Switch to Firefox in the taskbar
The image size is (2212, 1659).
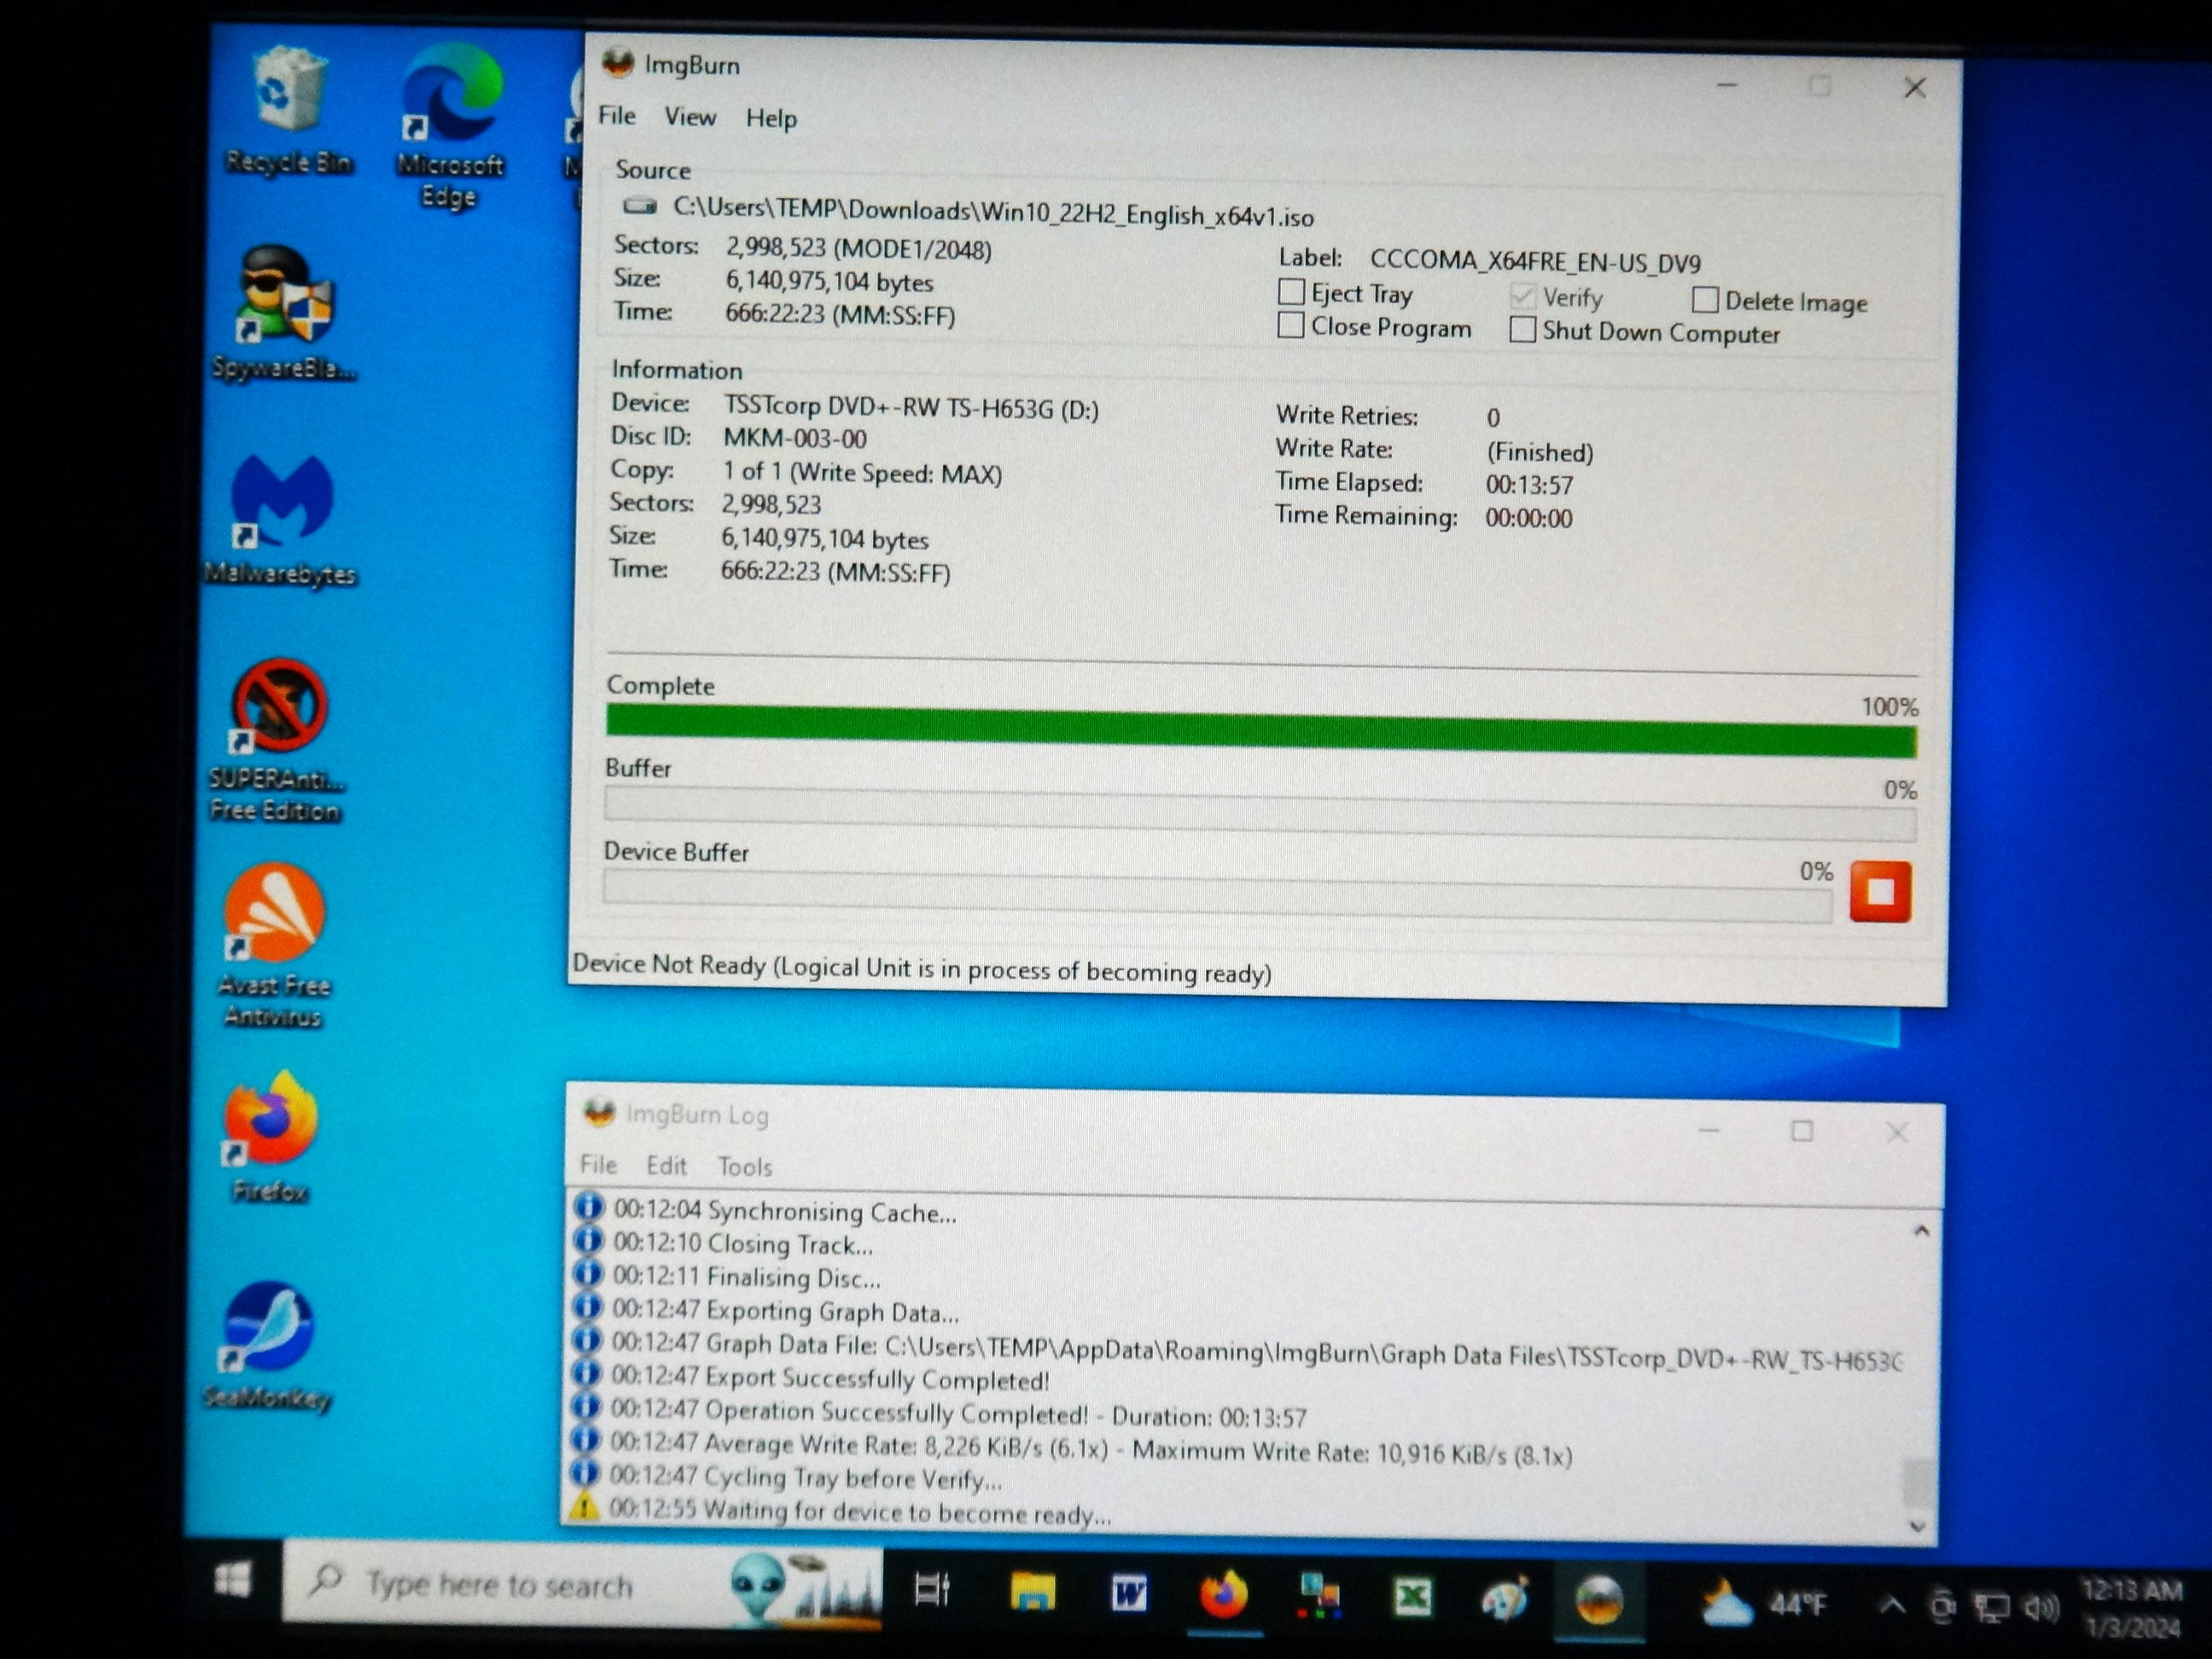click(x=1224, y=1594)
